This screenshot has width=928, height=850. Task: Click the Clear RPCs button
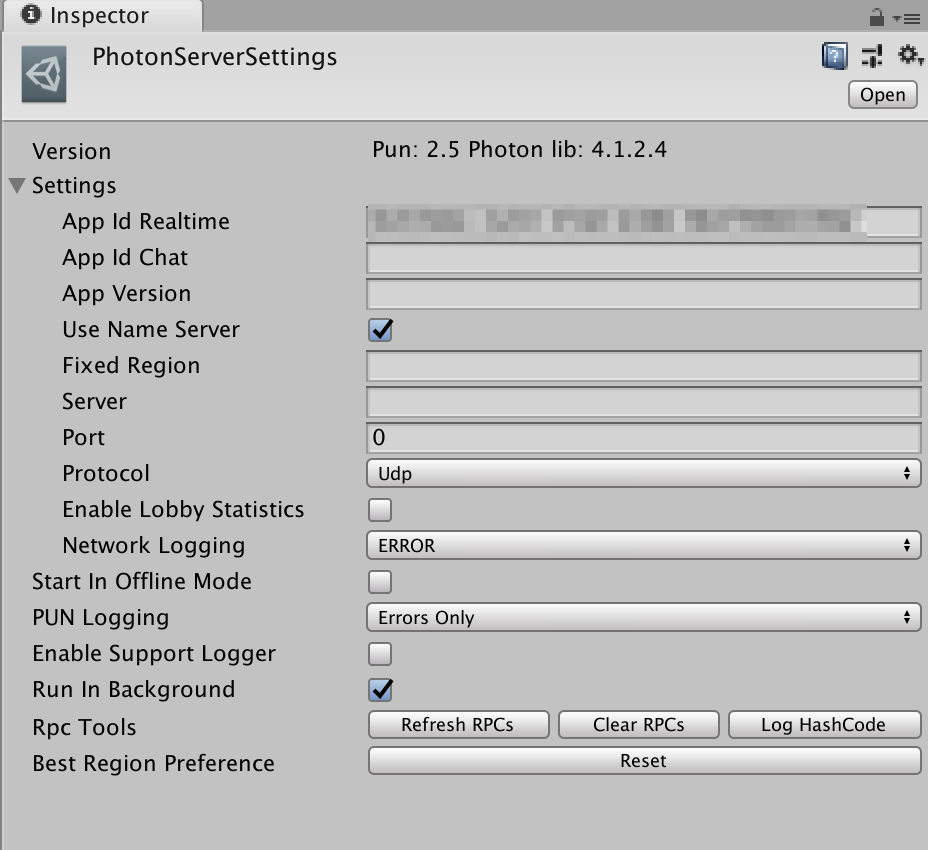pyautogui.click(x=639, y=725)
